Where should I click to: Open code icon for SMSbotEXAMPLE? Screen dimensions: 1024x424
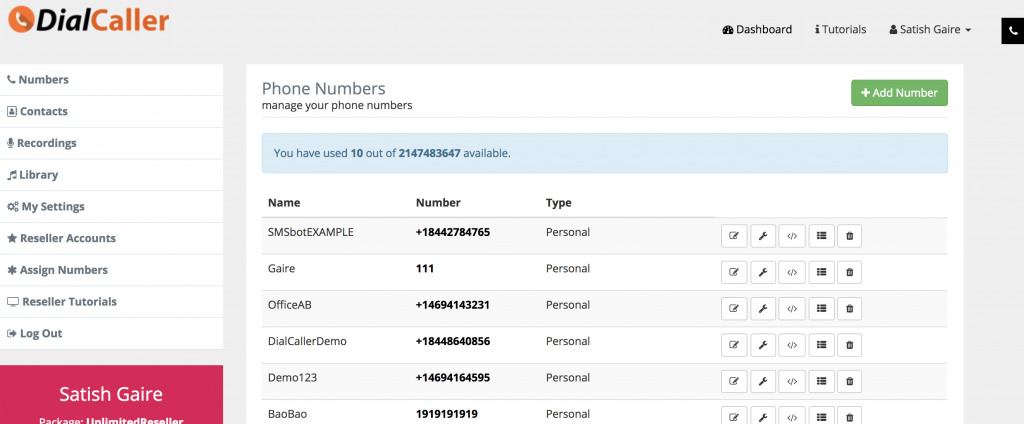pyautogui.click(x=792, y=236)
